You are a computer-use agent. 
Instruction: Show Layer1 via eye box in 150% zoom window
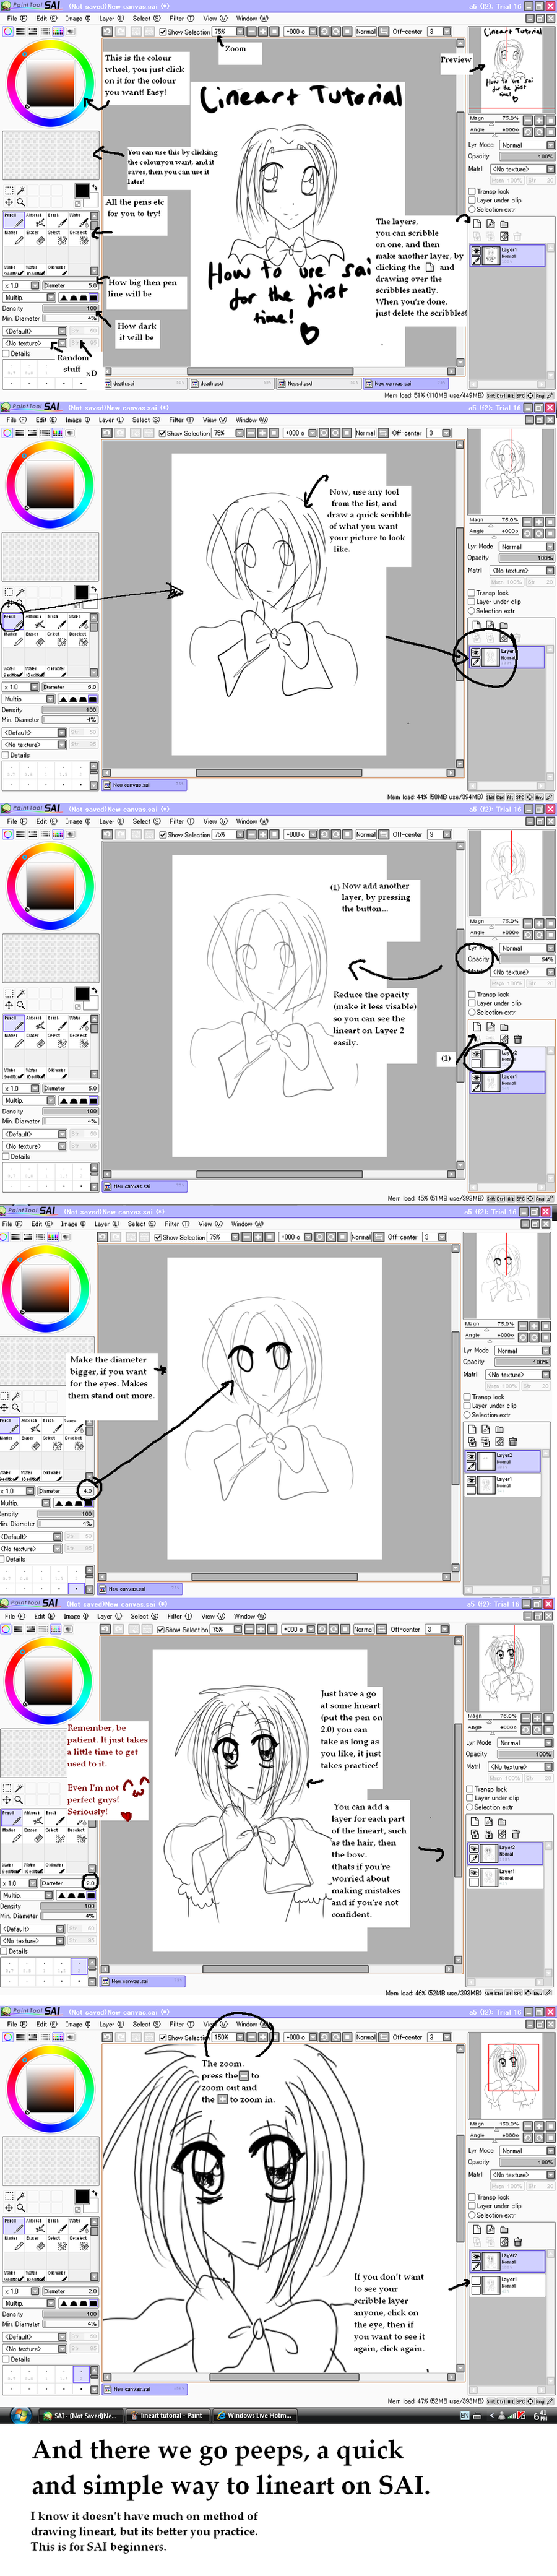coord(477,2280)
